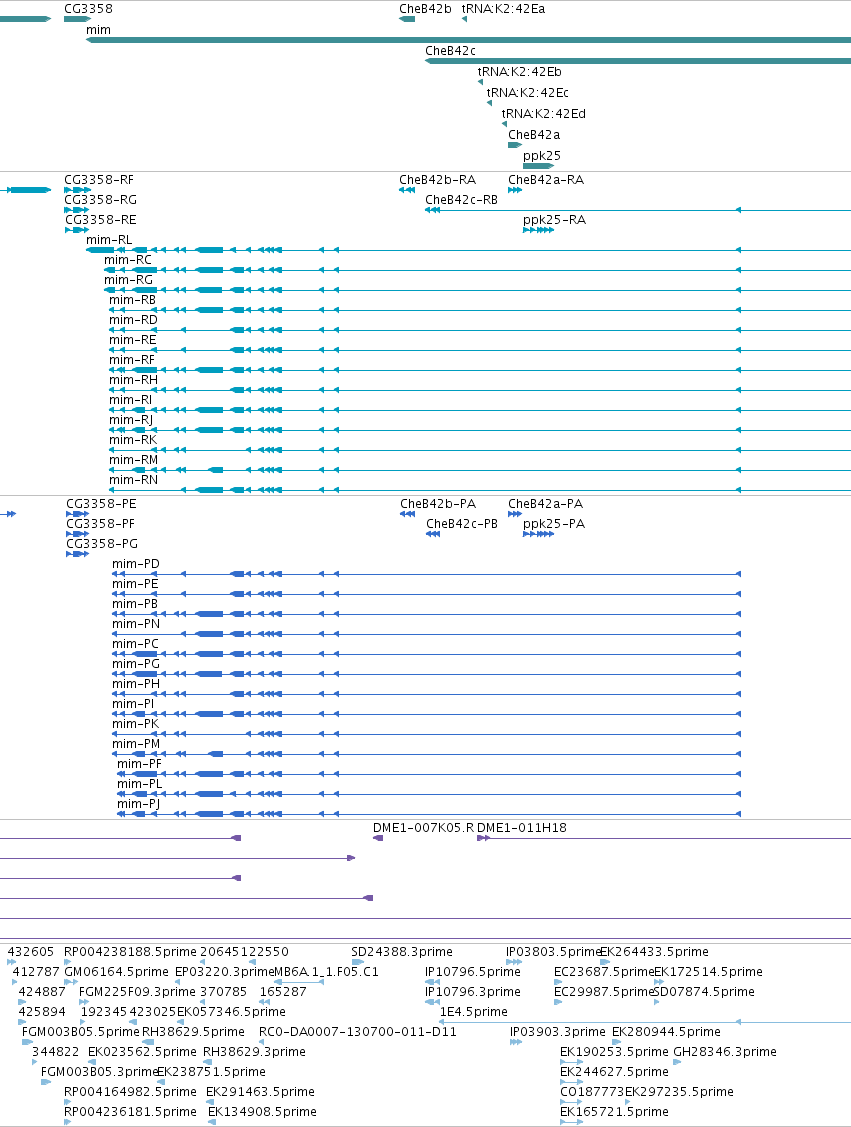Open the CG3358-RF transcript
The width and height of the screenshot is (851, 1127).
tap(99, 180)
